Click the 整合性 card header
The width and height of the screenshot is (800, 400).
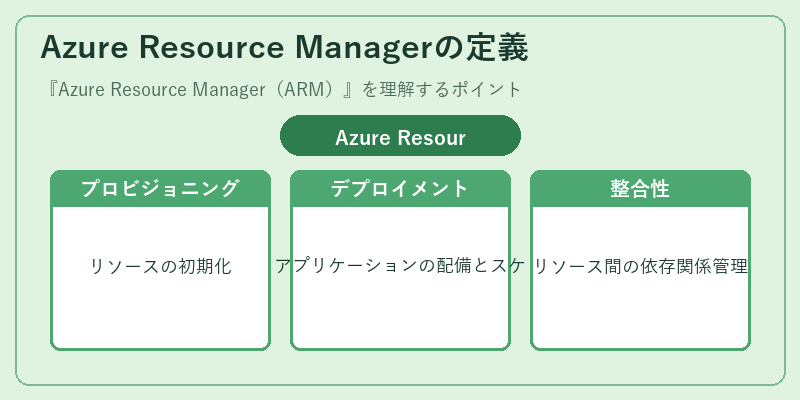coord(640,188)
